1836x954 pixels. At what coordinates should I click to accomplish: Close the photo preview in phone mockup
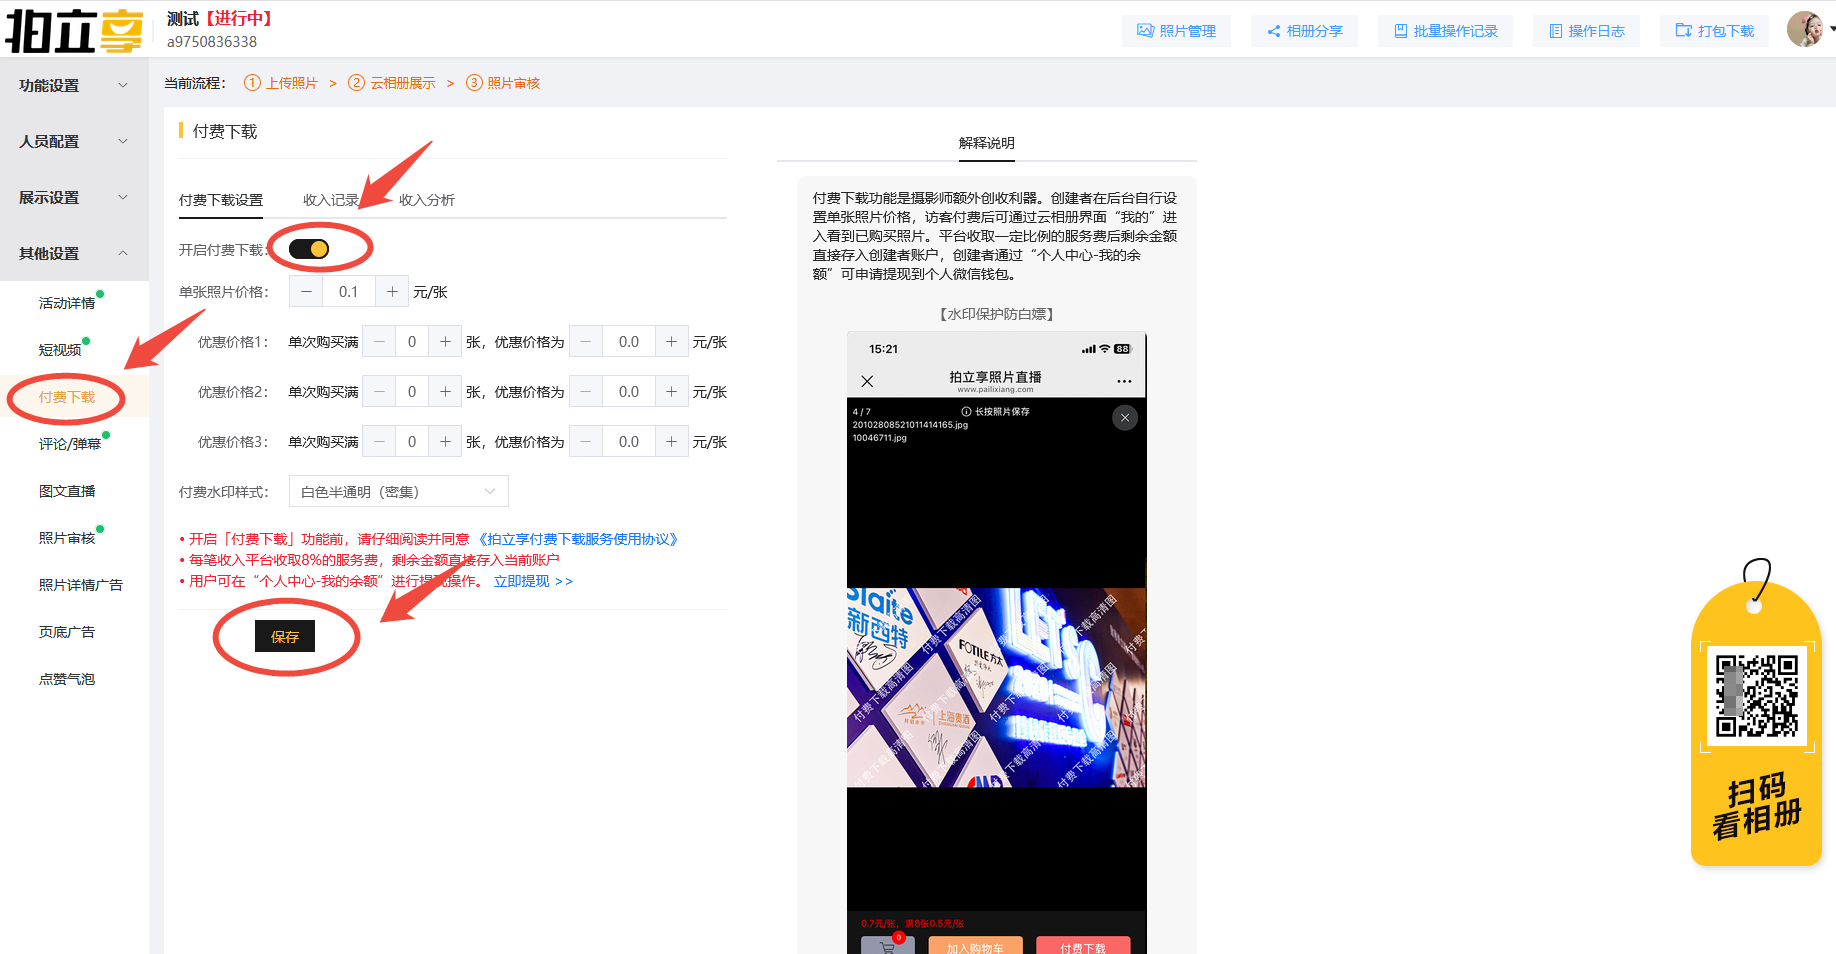(x=1125, y=418)
